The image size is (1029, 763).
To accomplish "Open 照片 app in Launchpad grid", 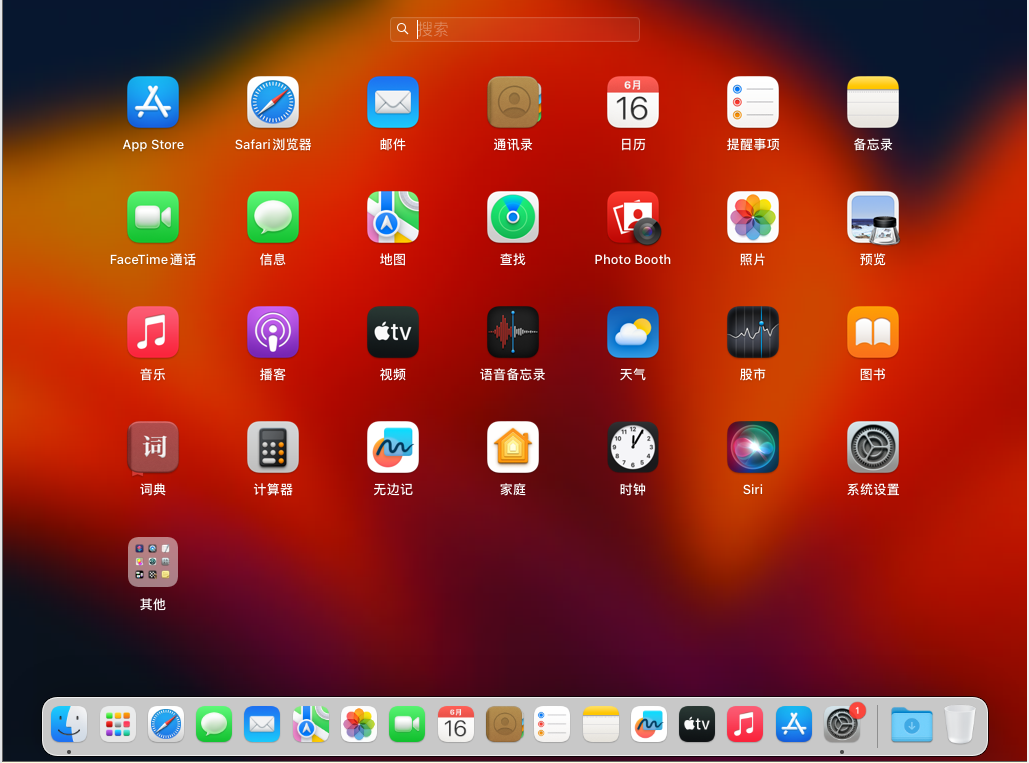I will (753, 217).
